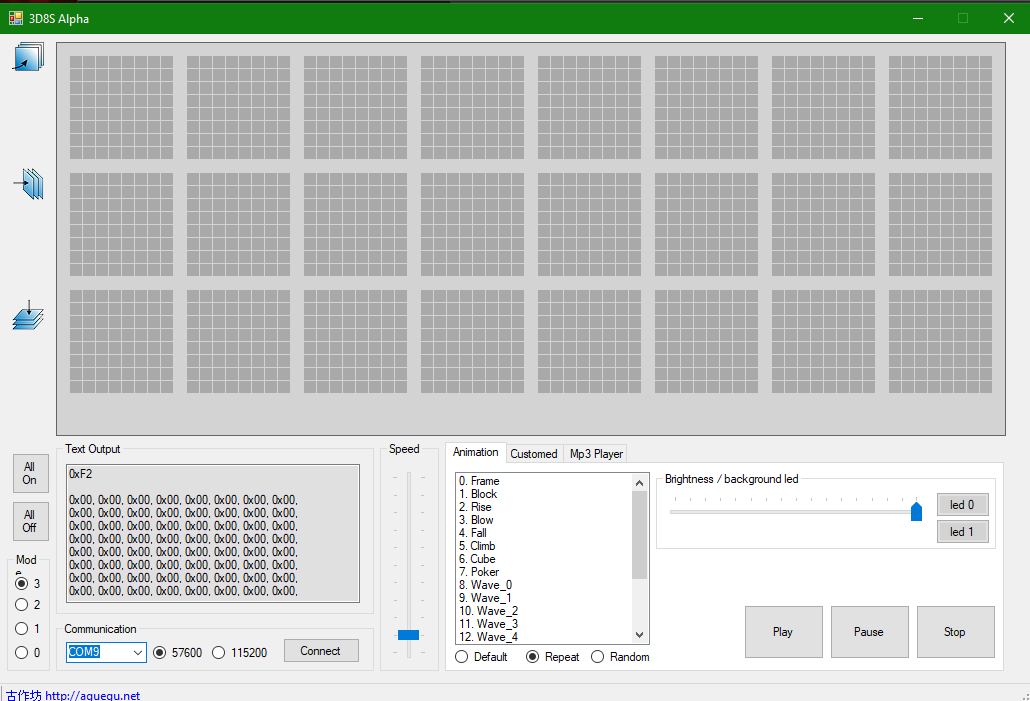Select '6. Cube' in the animation list
This screenshot has width=1030, height=701.
click(544, 559)
